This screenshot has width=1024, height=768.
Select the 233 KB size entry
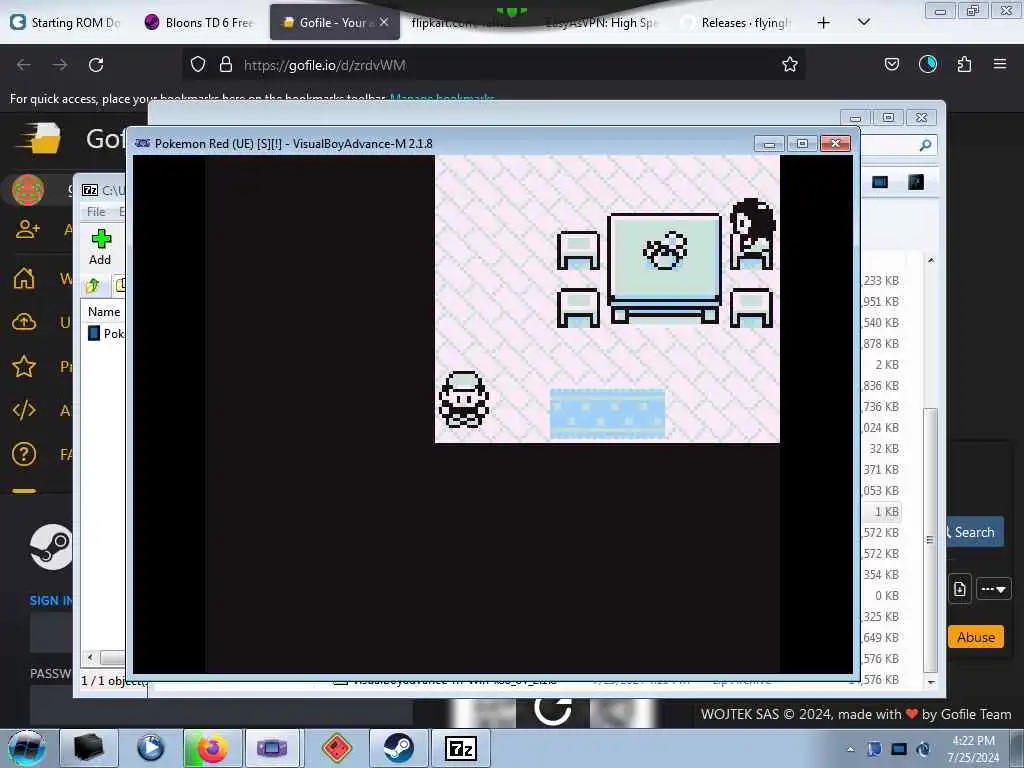pyautogui.click(x=880, y=280)
